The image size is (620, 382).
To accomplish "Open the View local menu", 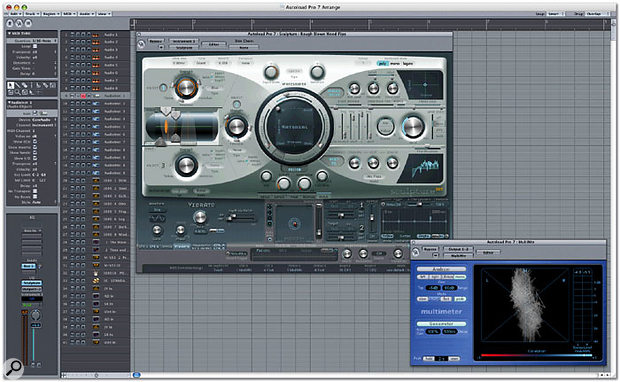I will [104, 14].
